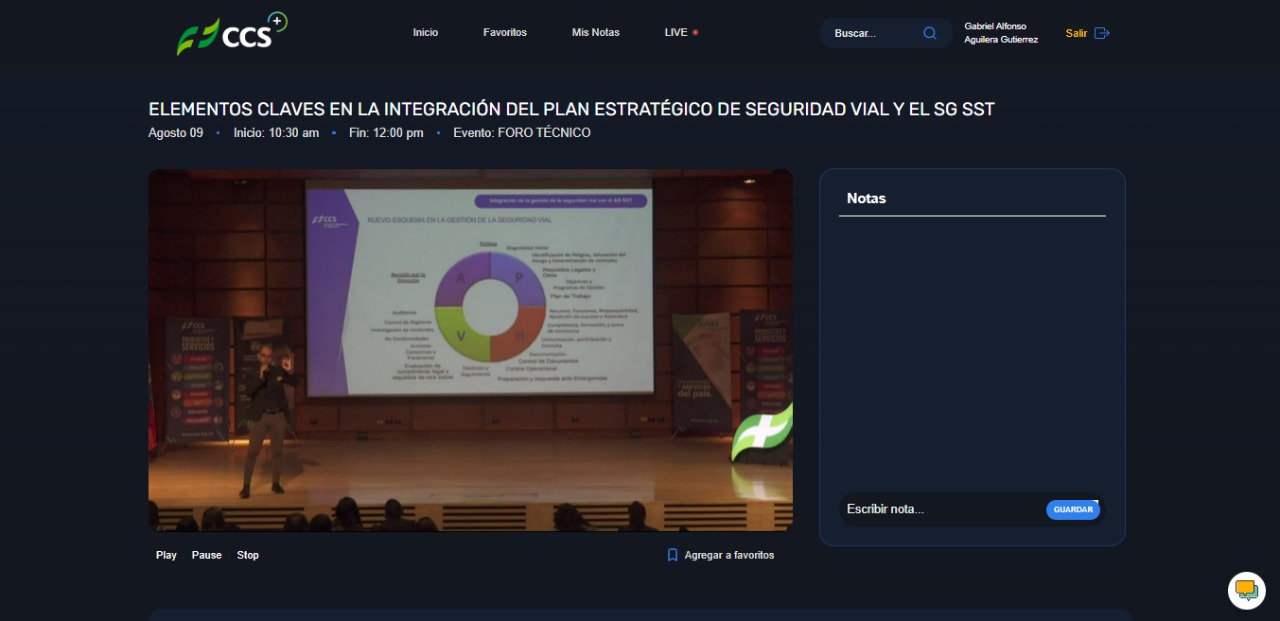The height and width of the screenshot is (621, 1280).
Task: Click the bookmark icon below the video
Action: point(672,555)
